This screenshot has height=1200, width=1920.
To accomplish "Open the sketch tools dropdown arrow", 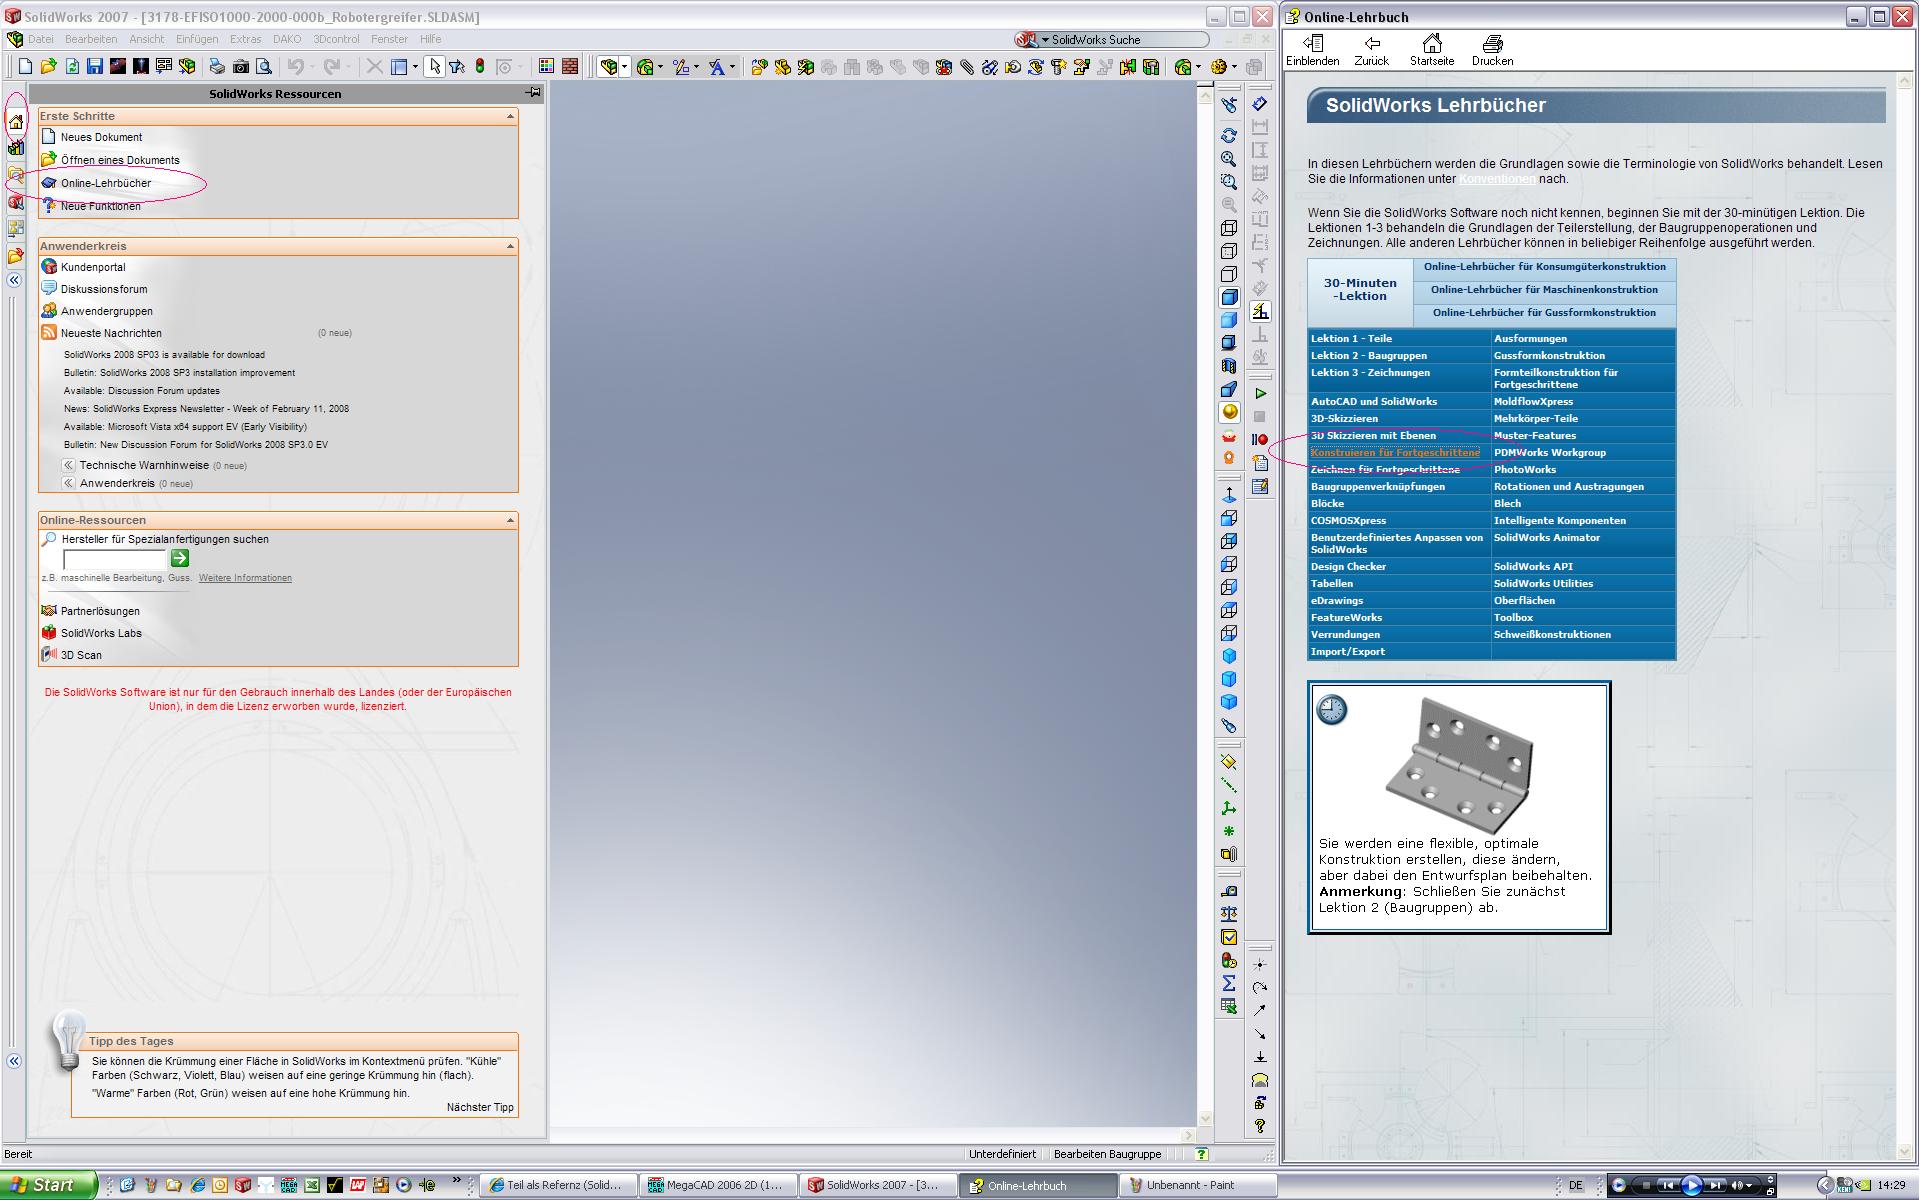I will click(x=697, y=67).
